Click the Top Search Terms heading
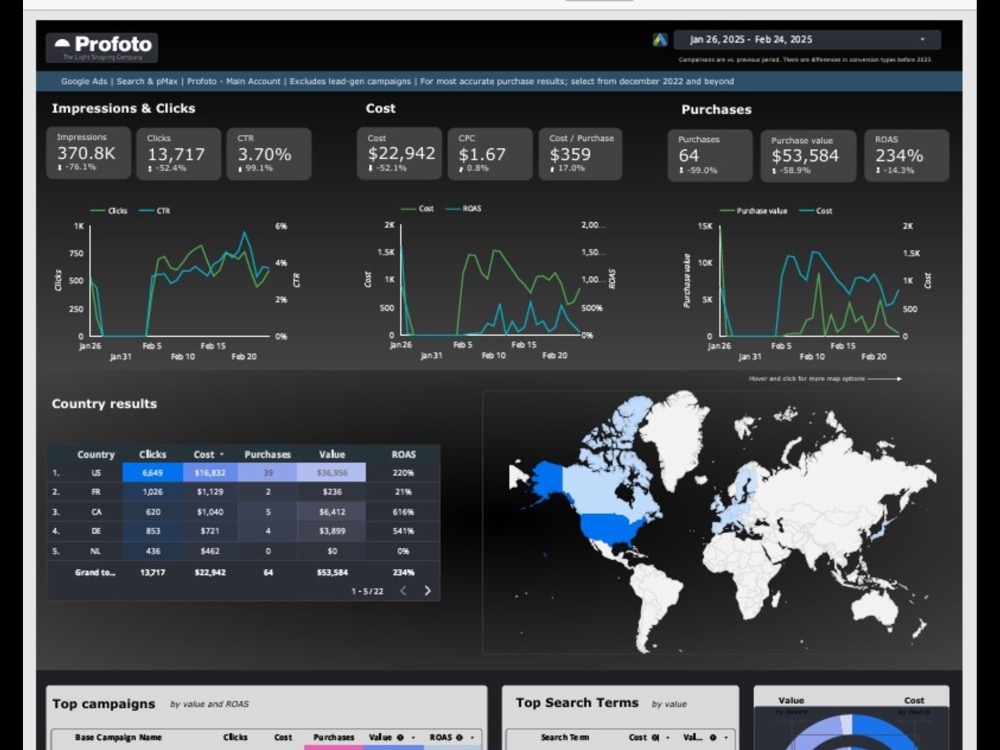This screenshot has width=1000, height=750. pos(577,702)
